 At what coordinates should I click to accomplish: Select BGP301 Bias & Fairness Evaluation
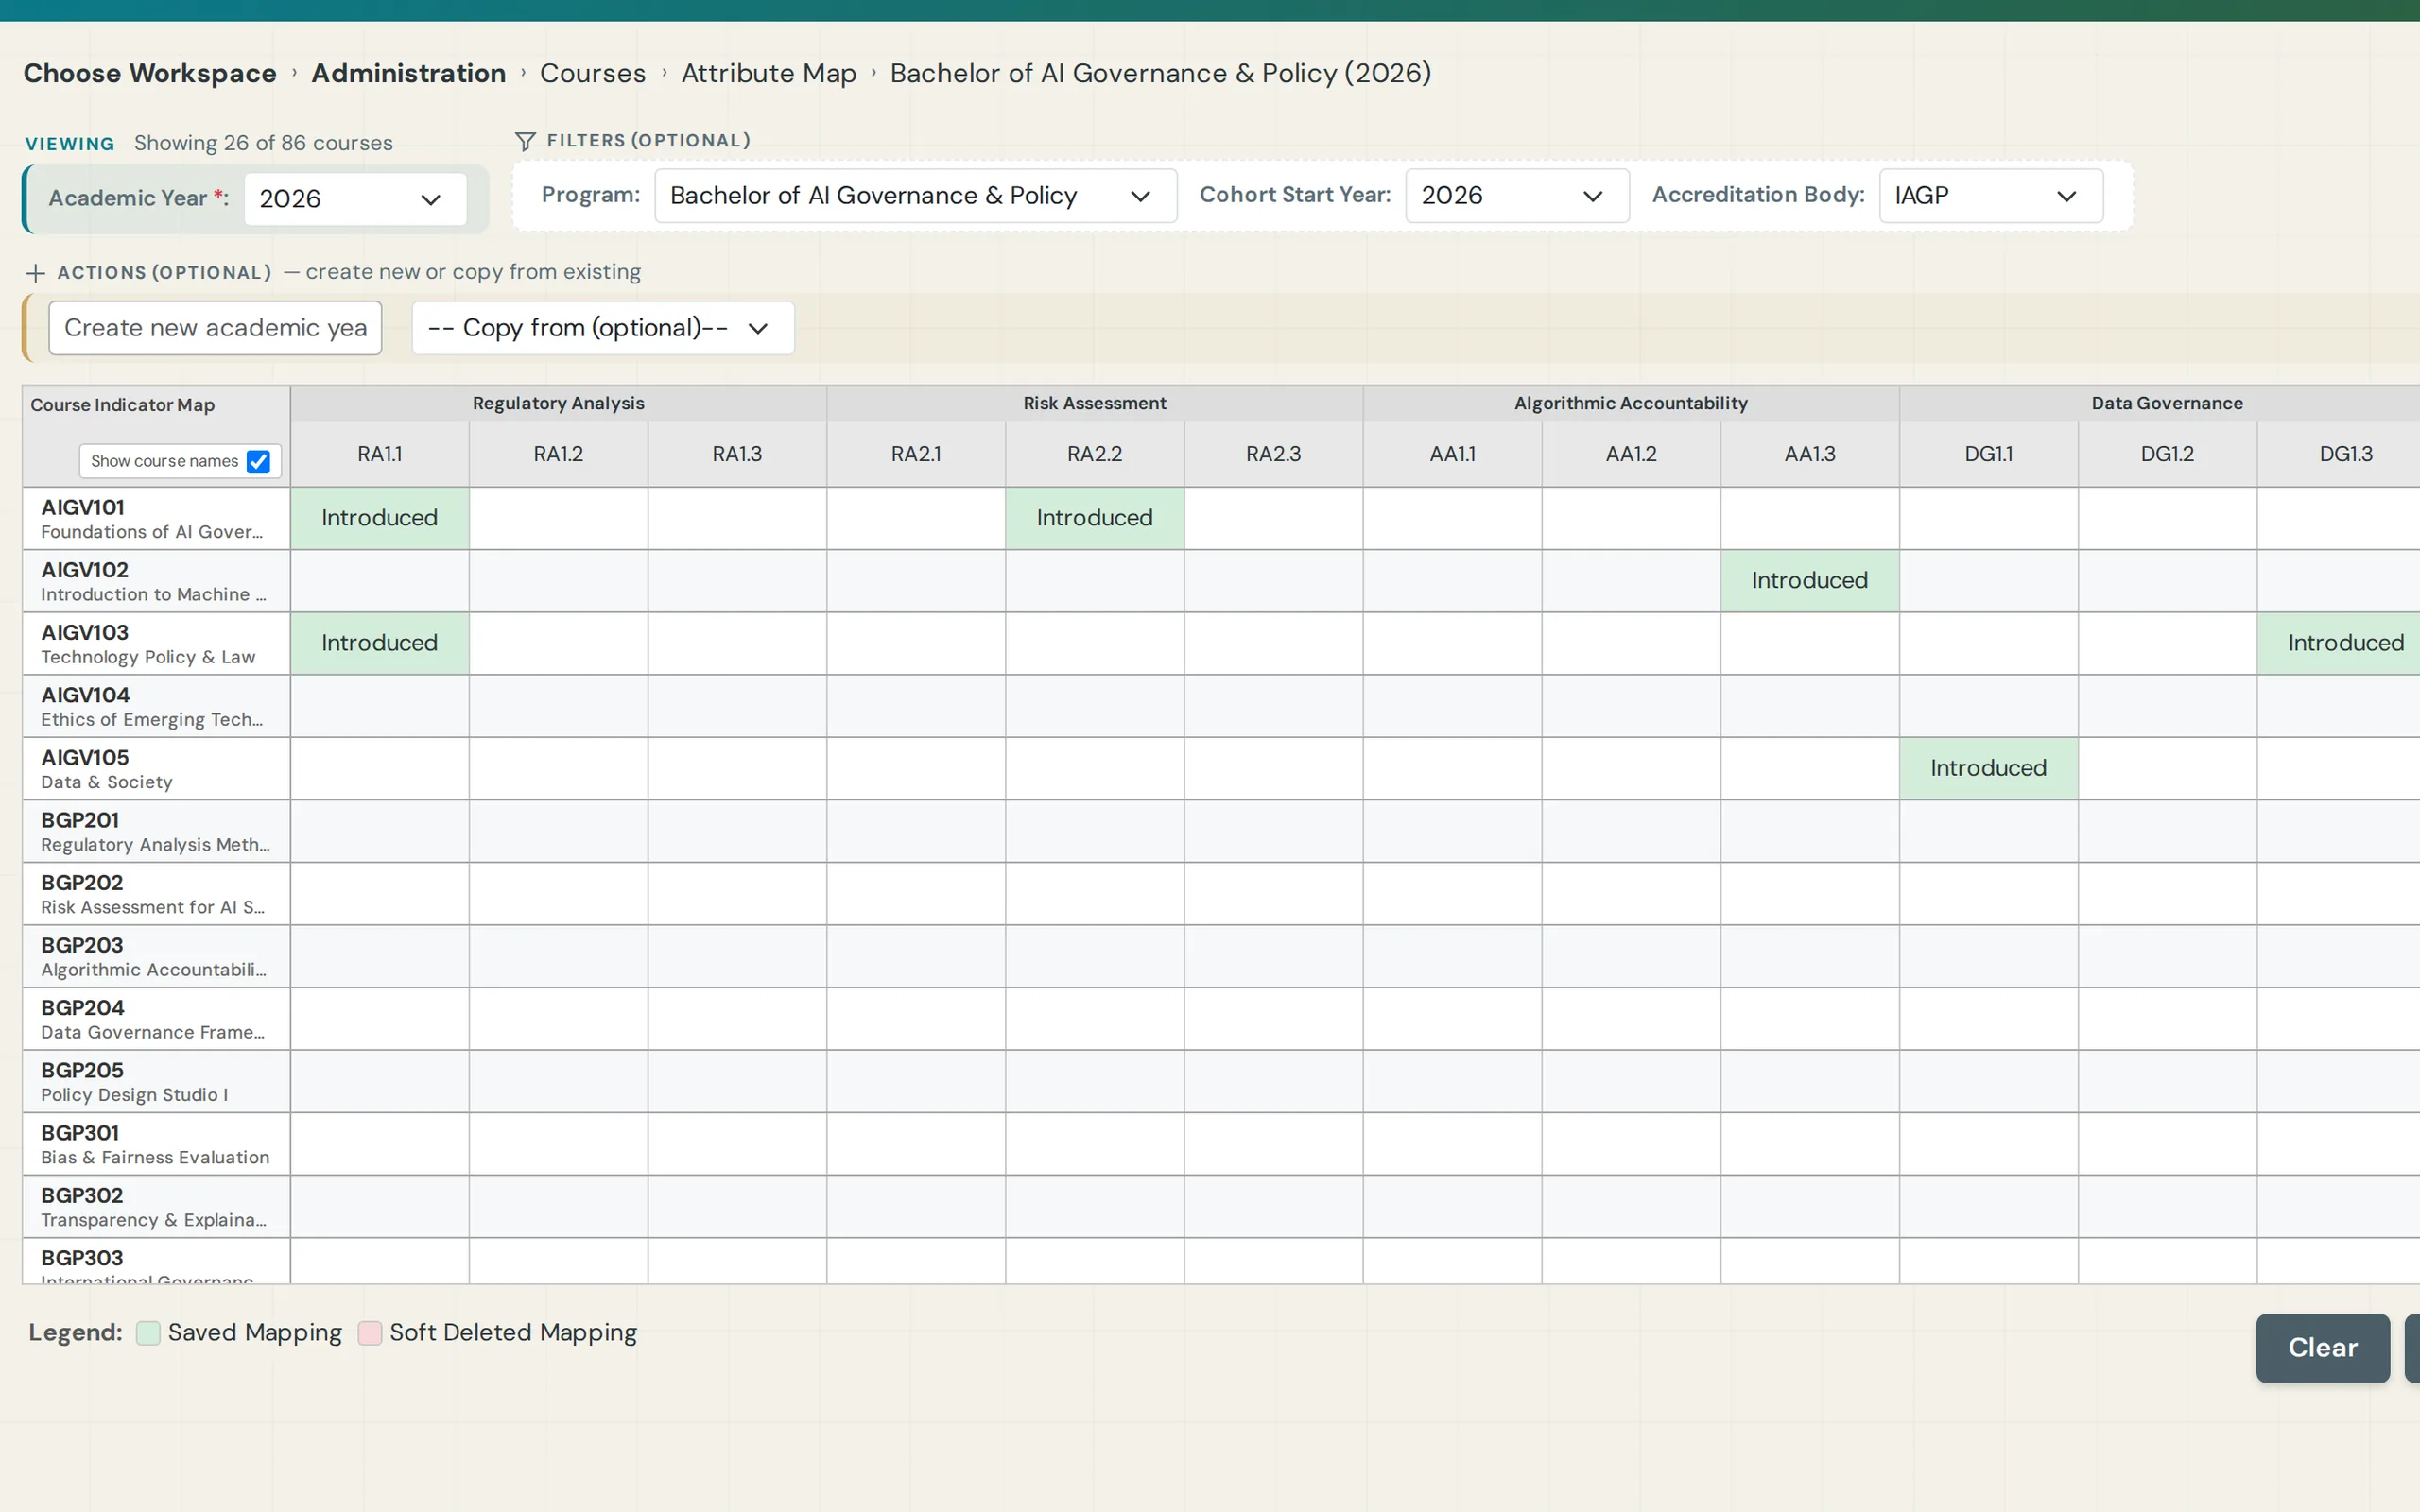[x=156, y=1144]
